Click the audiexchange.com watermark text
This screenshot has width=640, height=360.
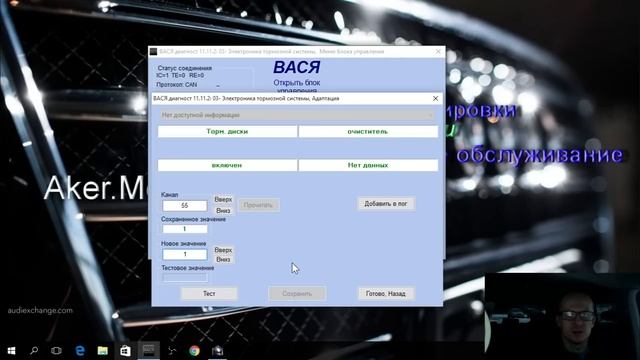pyautogui.click(x=40, y=310)
